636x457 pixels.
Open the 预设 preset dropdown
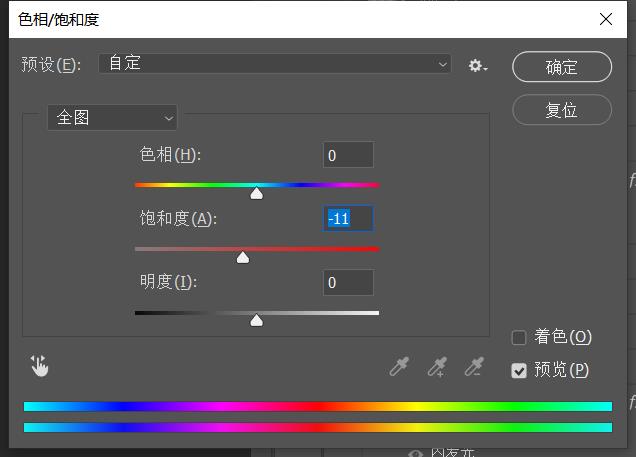[275, 64]
